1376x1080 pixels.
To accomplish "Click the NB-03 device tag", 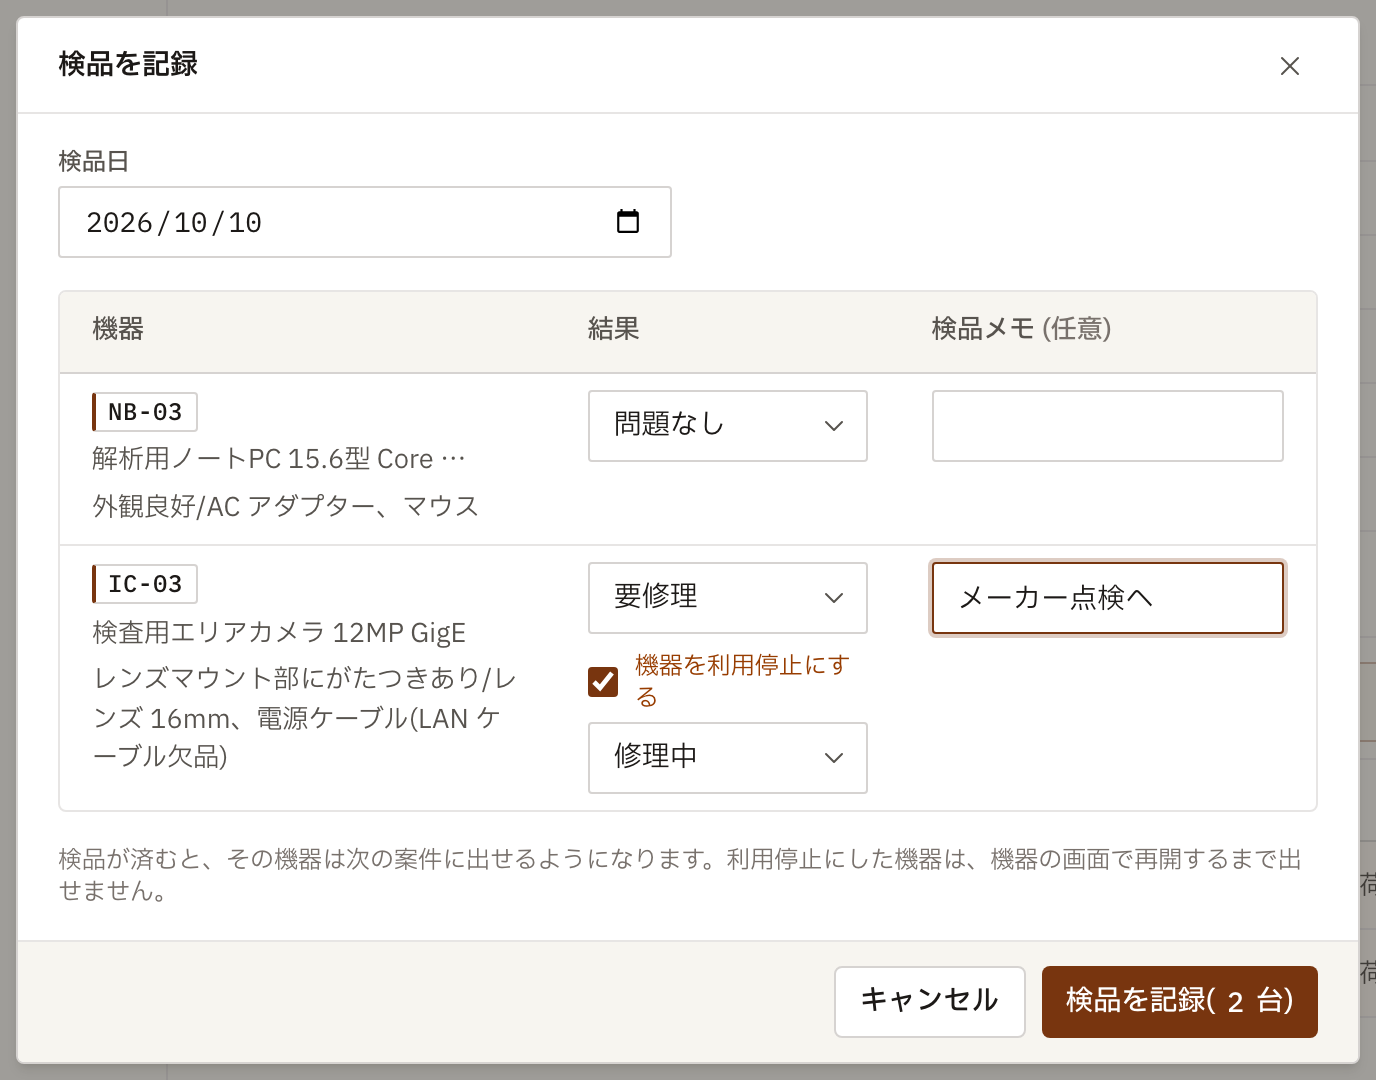I will (x=145, y=412).
